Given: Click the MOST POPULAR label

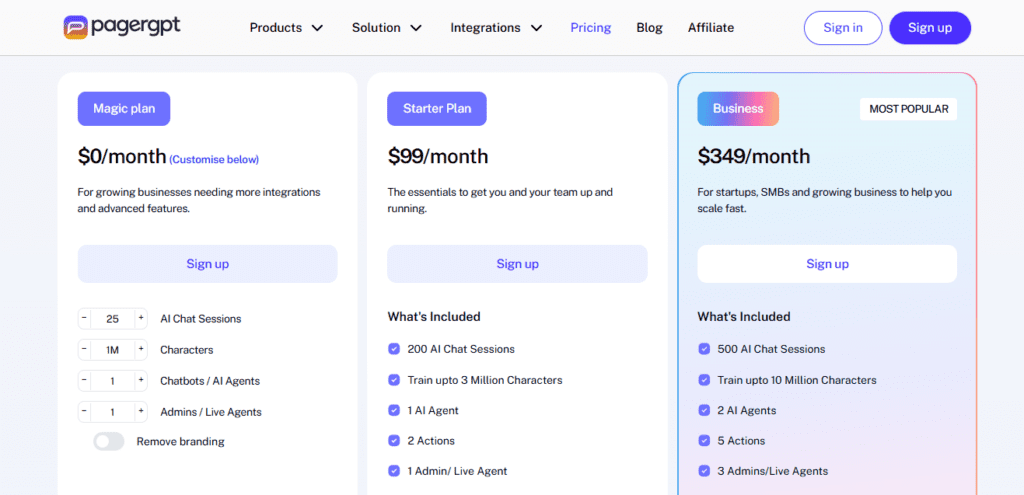Looking at the screenshot, I should (x=908, y=109).
